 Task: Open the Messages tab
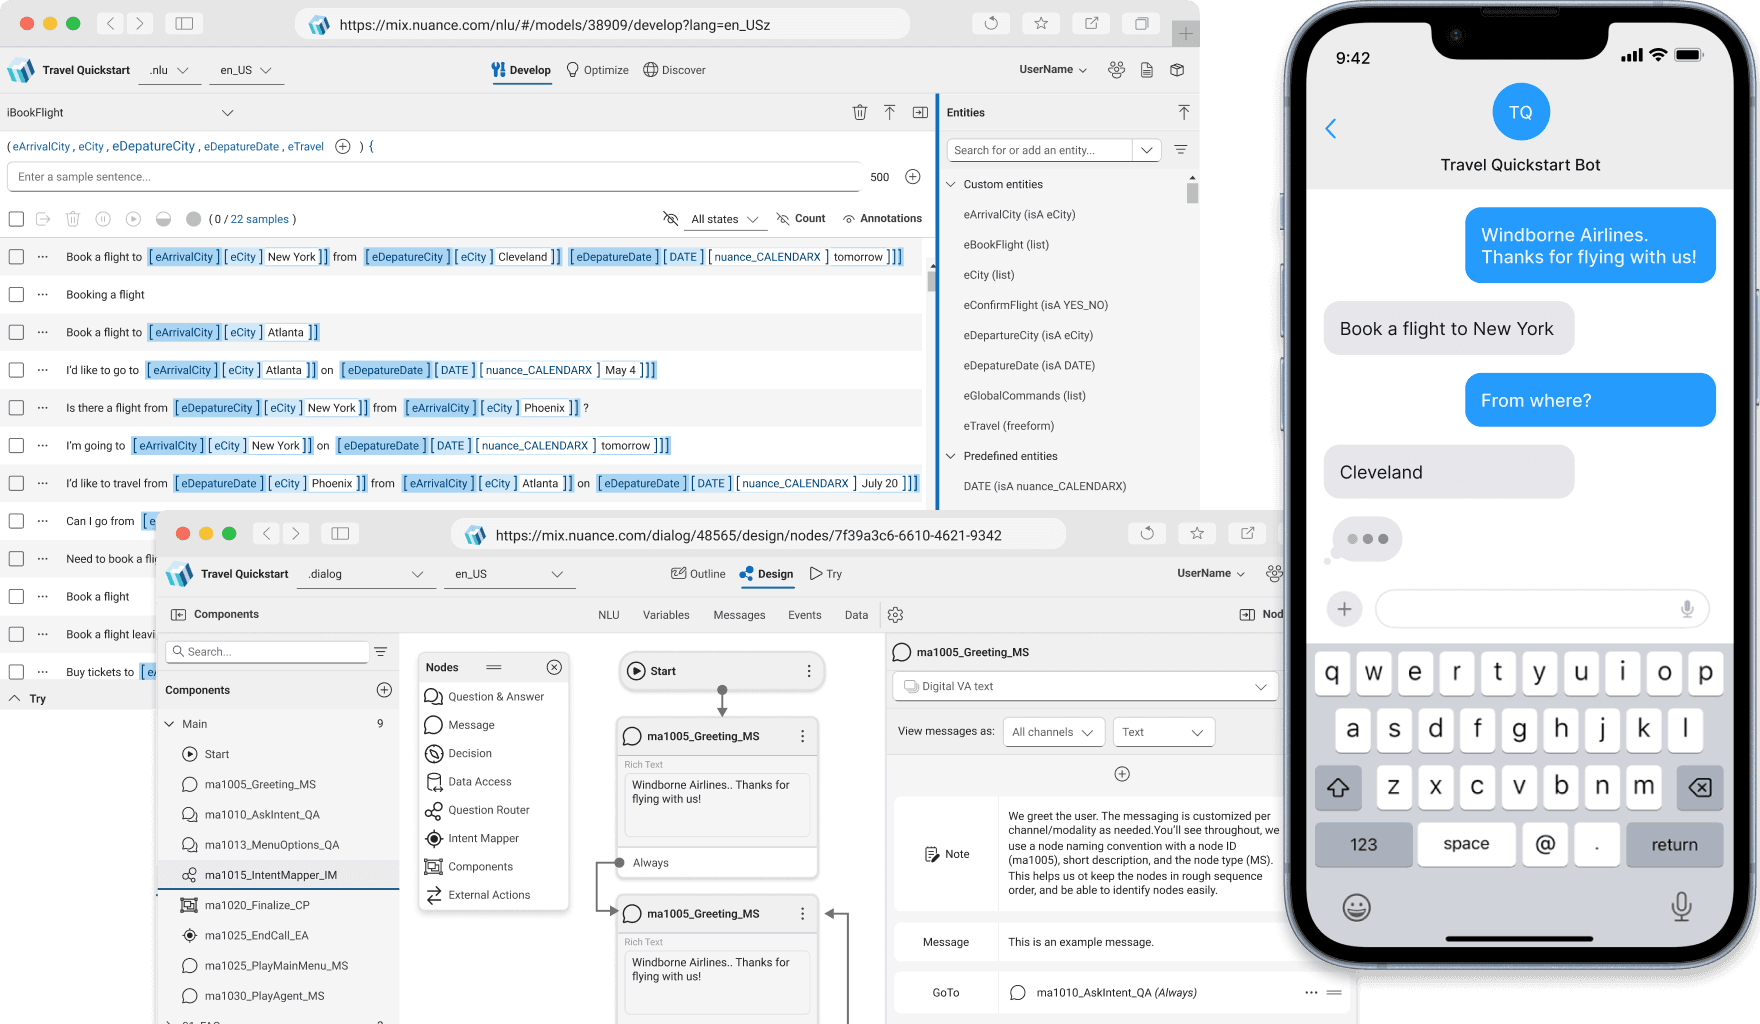tap(739, 615)
